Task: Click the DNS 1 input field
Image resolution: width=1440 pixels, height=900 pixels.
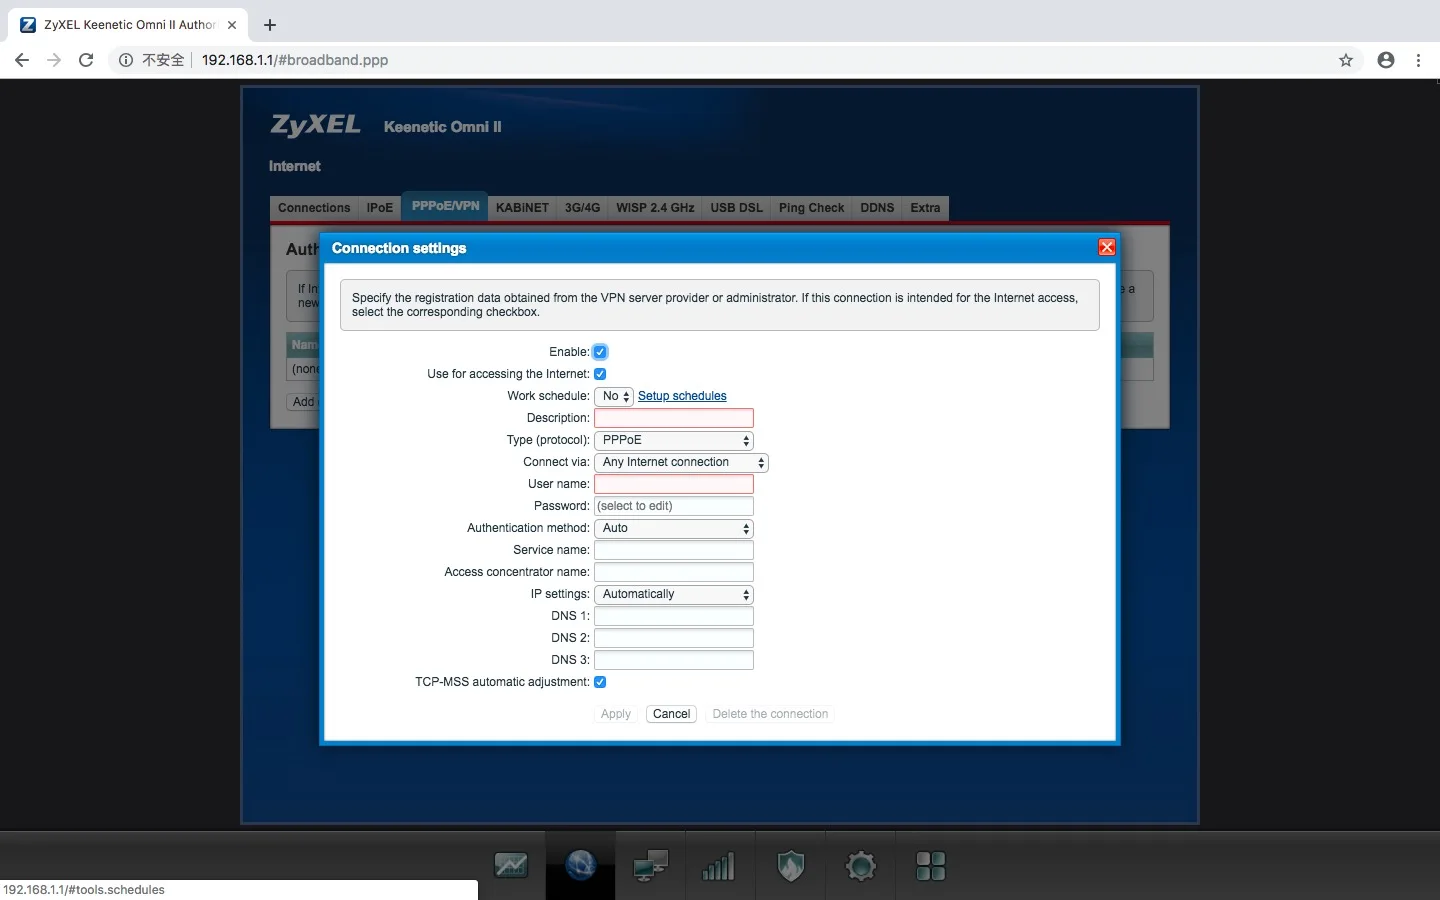Action: tap(674, 616)
